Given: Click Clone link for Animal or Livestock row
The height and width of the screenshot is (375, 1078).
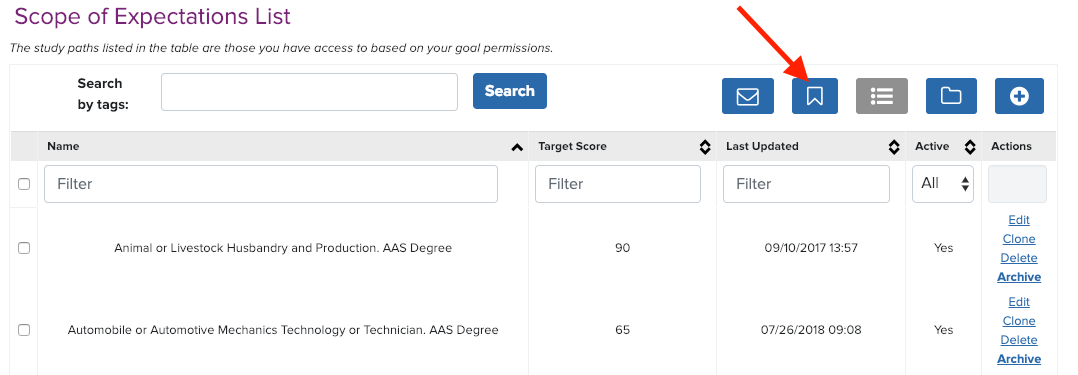Looking at the screenshot, I should [1019, 239].
